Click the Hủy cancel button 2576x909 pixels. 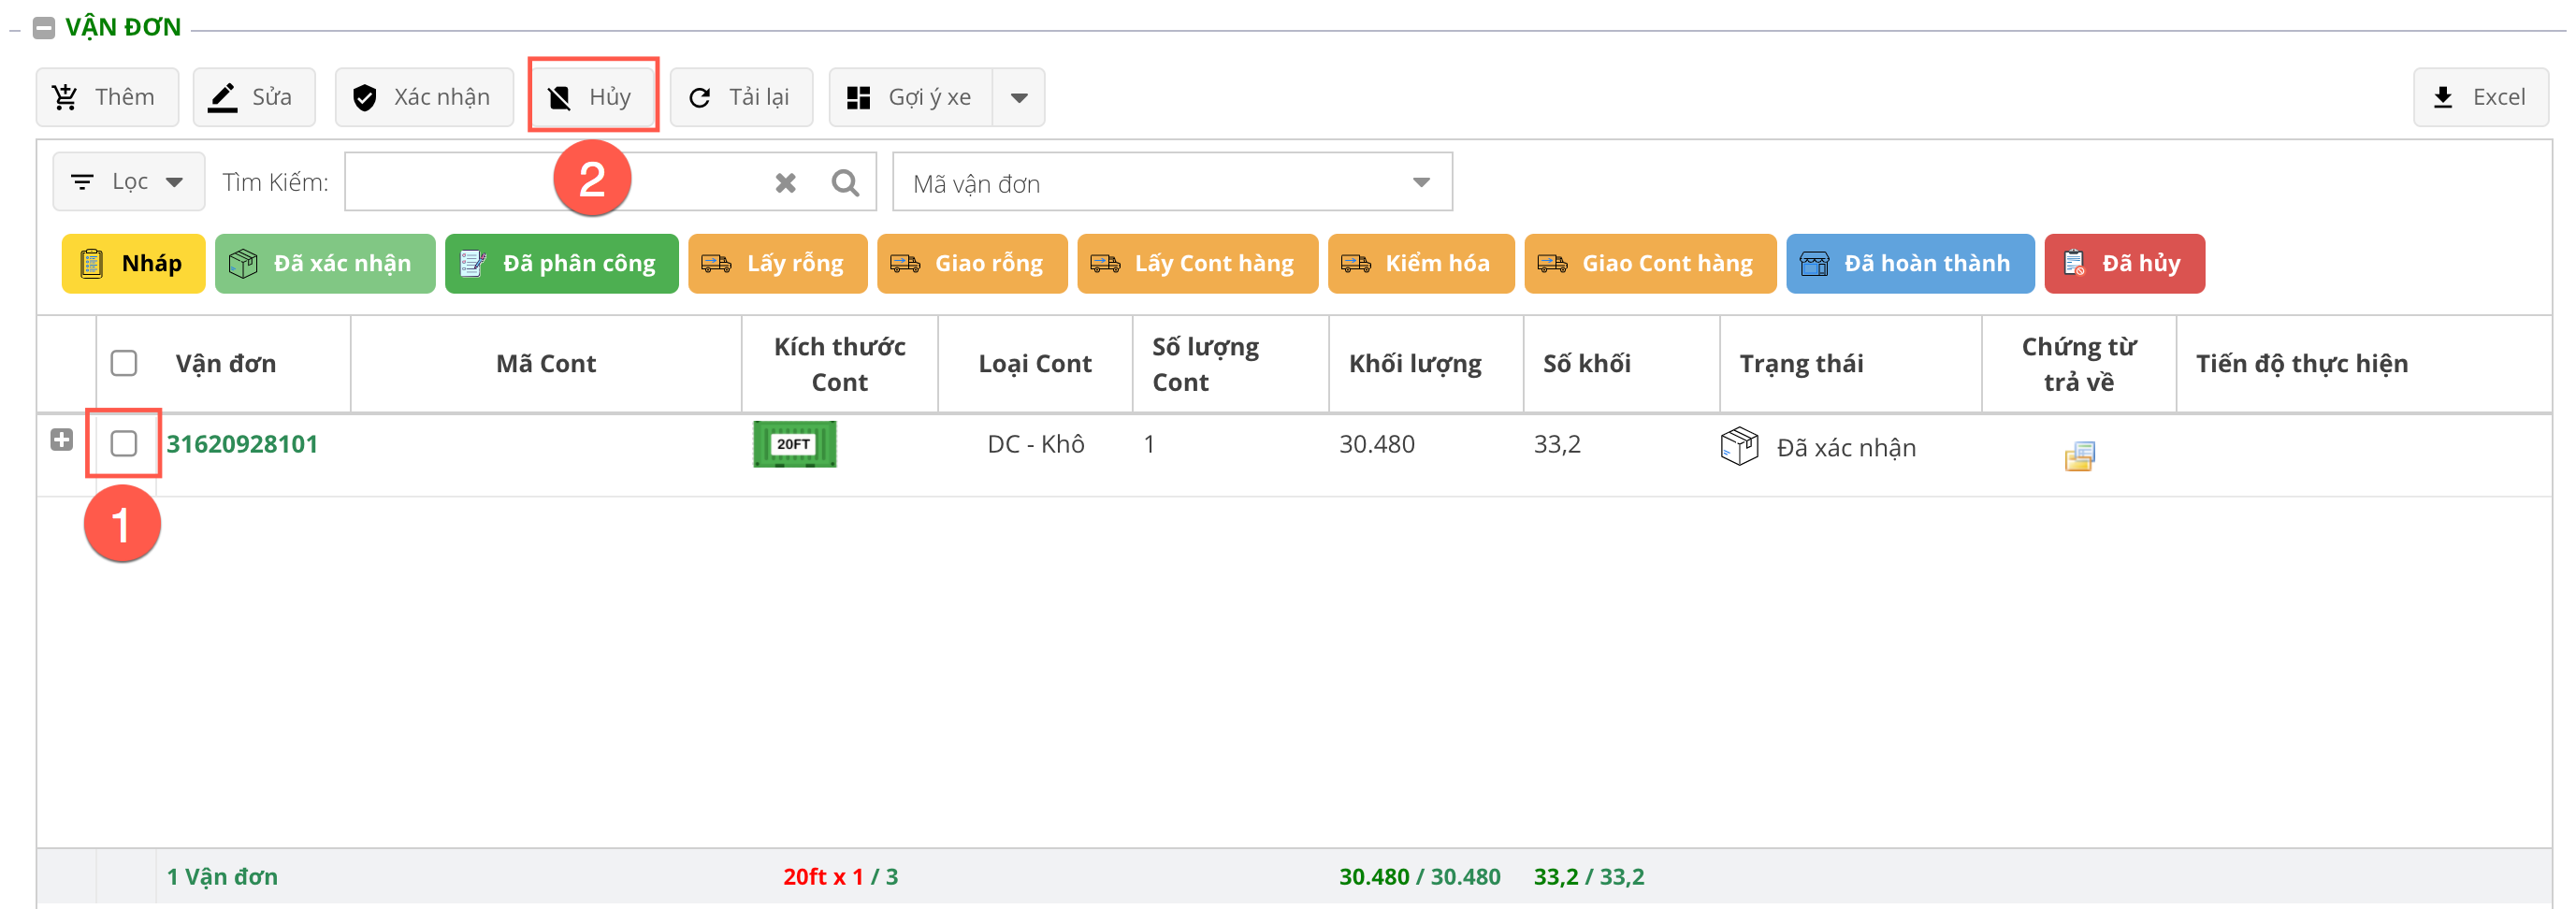pyautogui.click(x=592, y=97)
